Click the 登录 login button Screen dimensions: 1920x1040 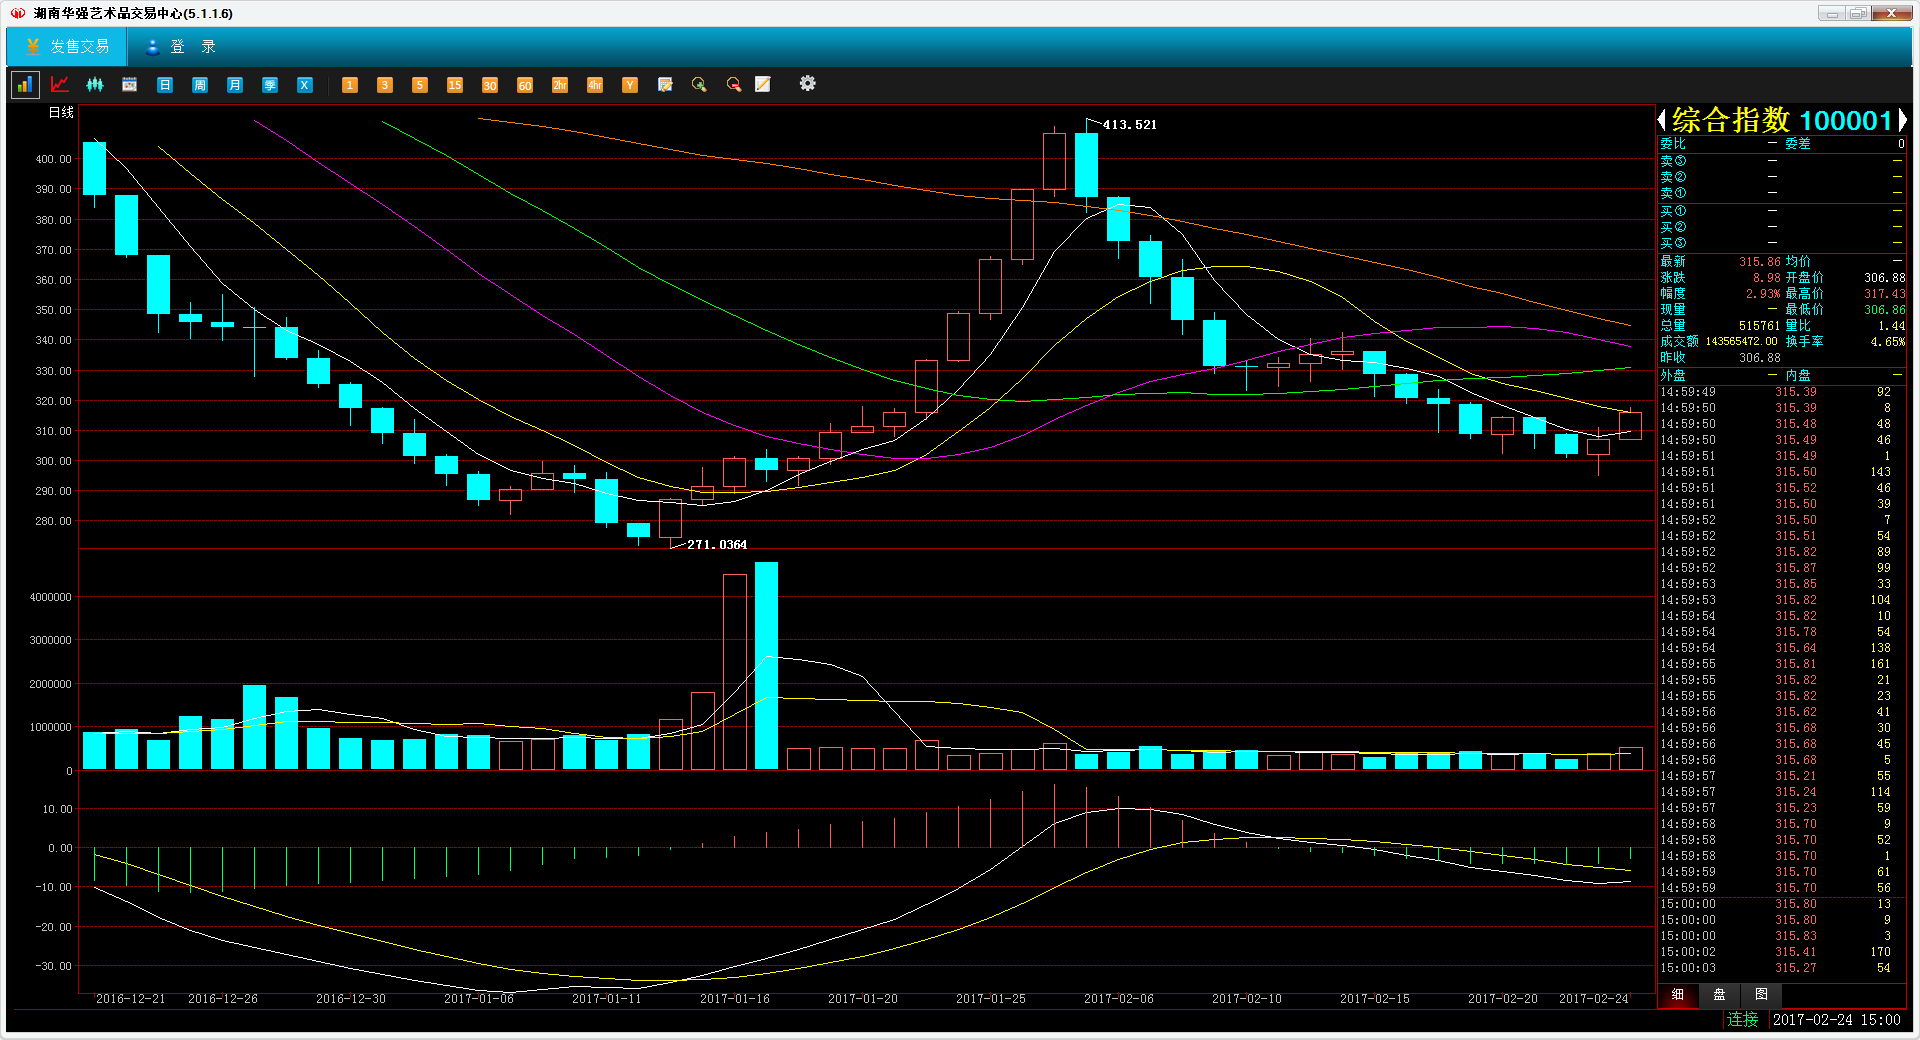[x=180, y=47]
